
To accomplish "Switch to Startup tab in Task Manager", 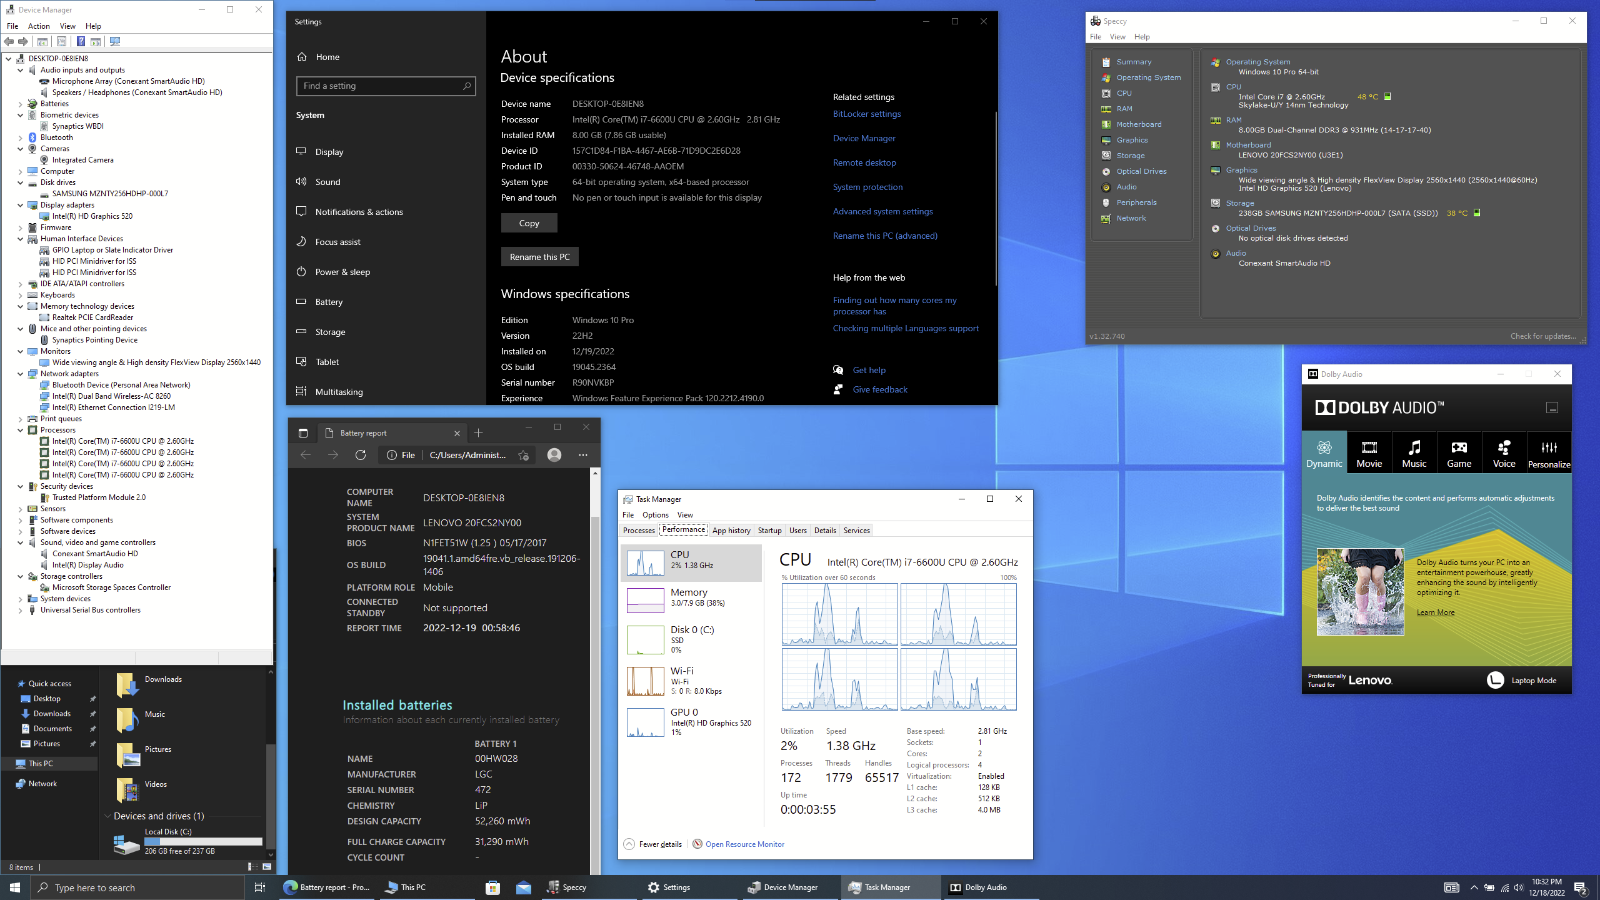I will click(769, 531).
